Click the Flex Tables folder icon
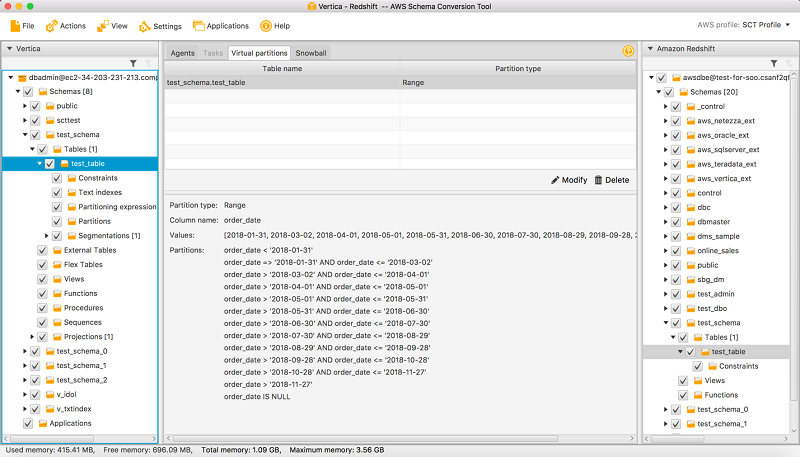The width and height of the screenshot is (800, 457). pyautogui.click(x=58, y=265)
